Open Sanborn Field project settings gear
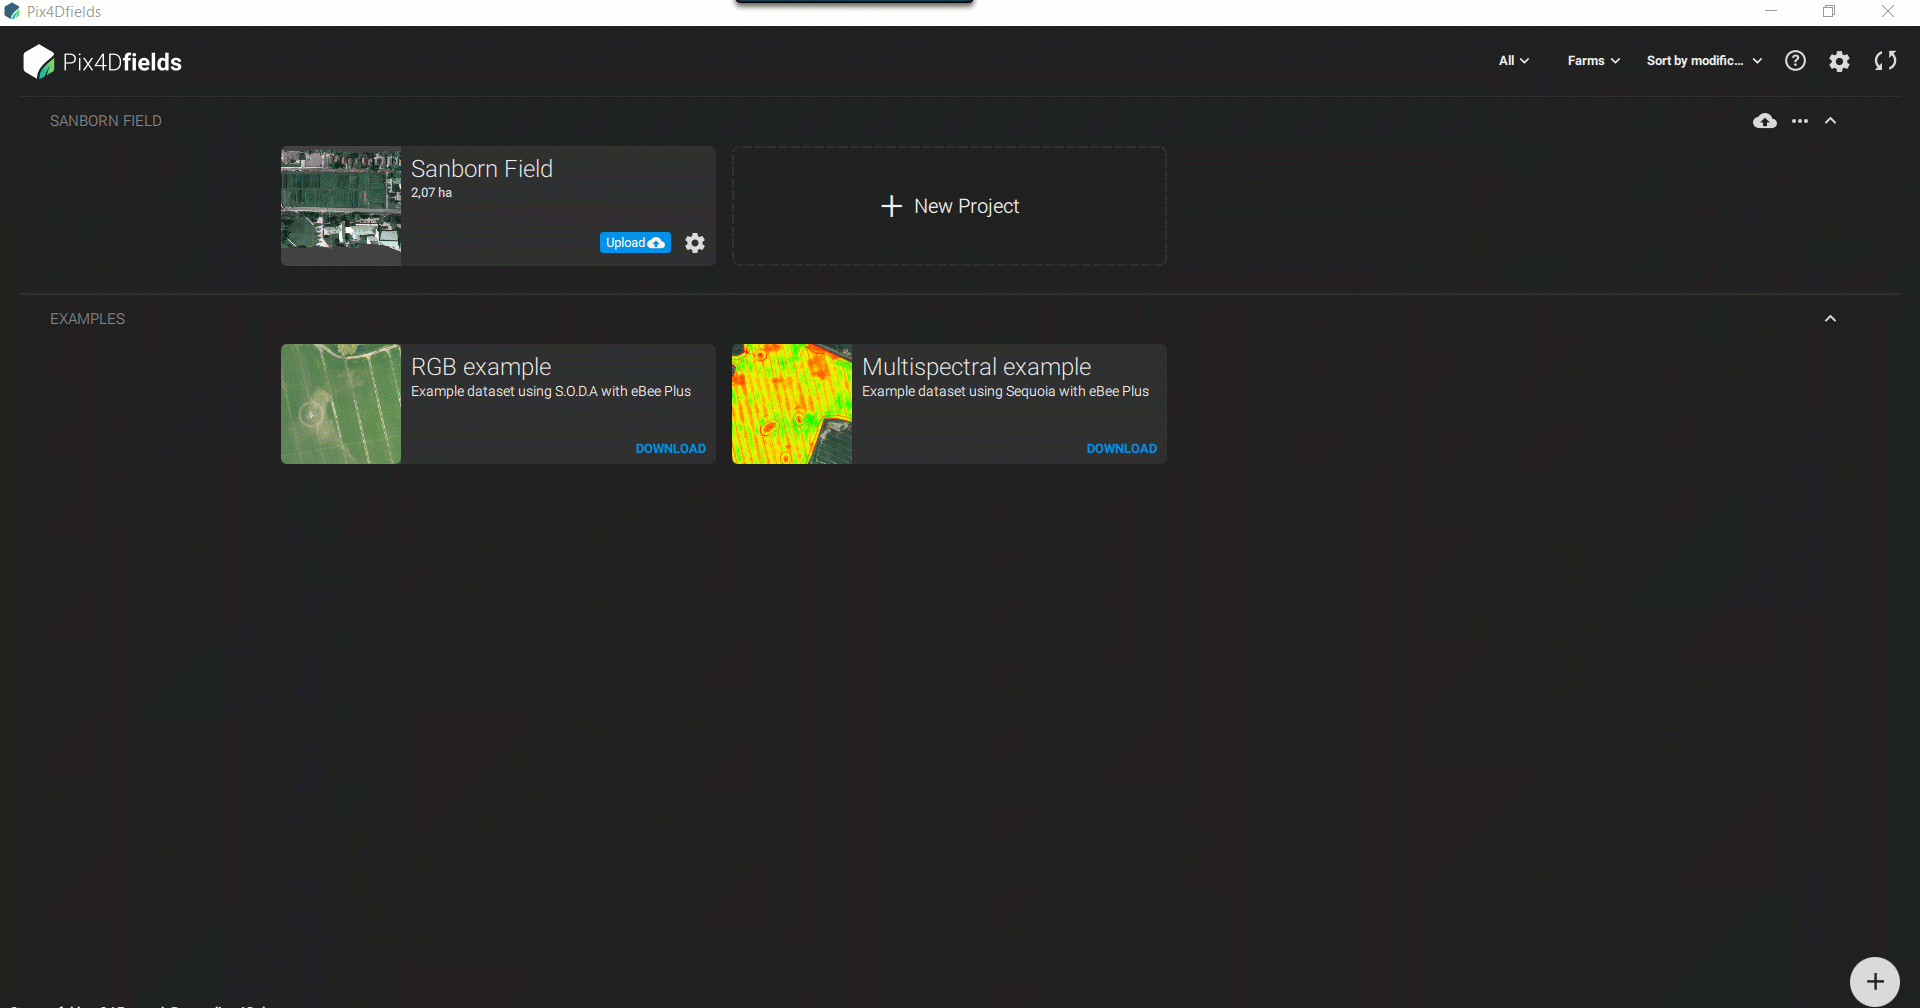This screenshot has height=1008, width=1920. tap(695, 243)
